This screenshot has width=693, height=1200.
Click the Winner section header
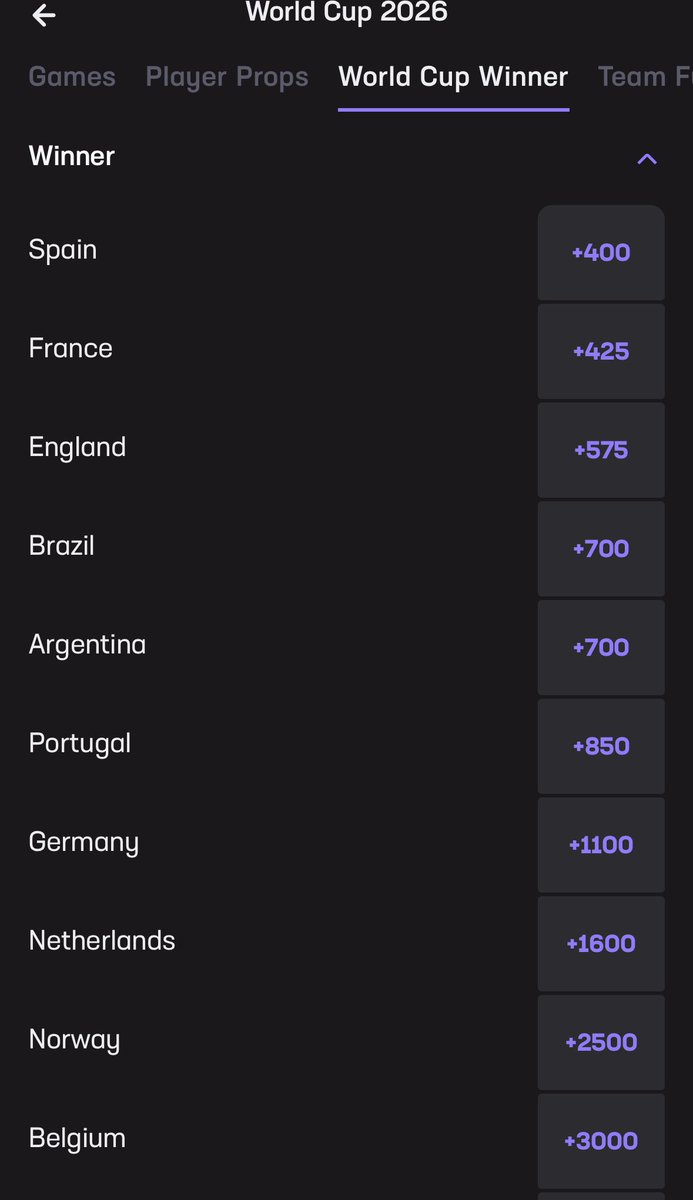tap(72, 156)
